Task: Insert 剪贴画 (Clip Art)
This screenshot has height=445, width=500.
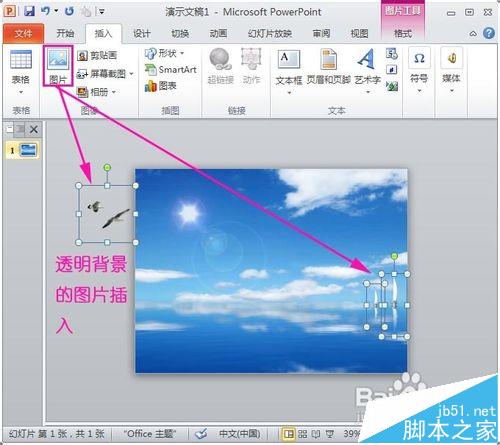Action: point(97,55)
